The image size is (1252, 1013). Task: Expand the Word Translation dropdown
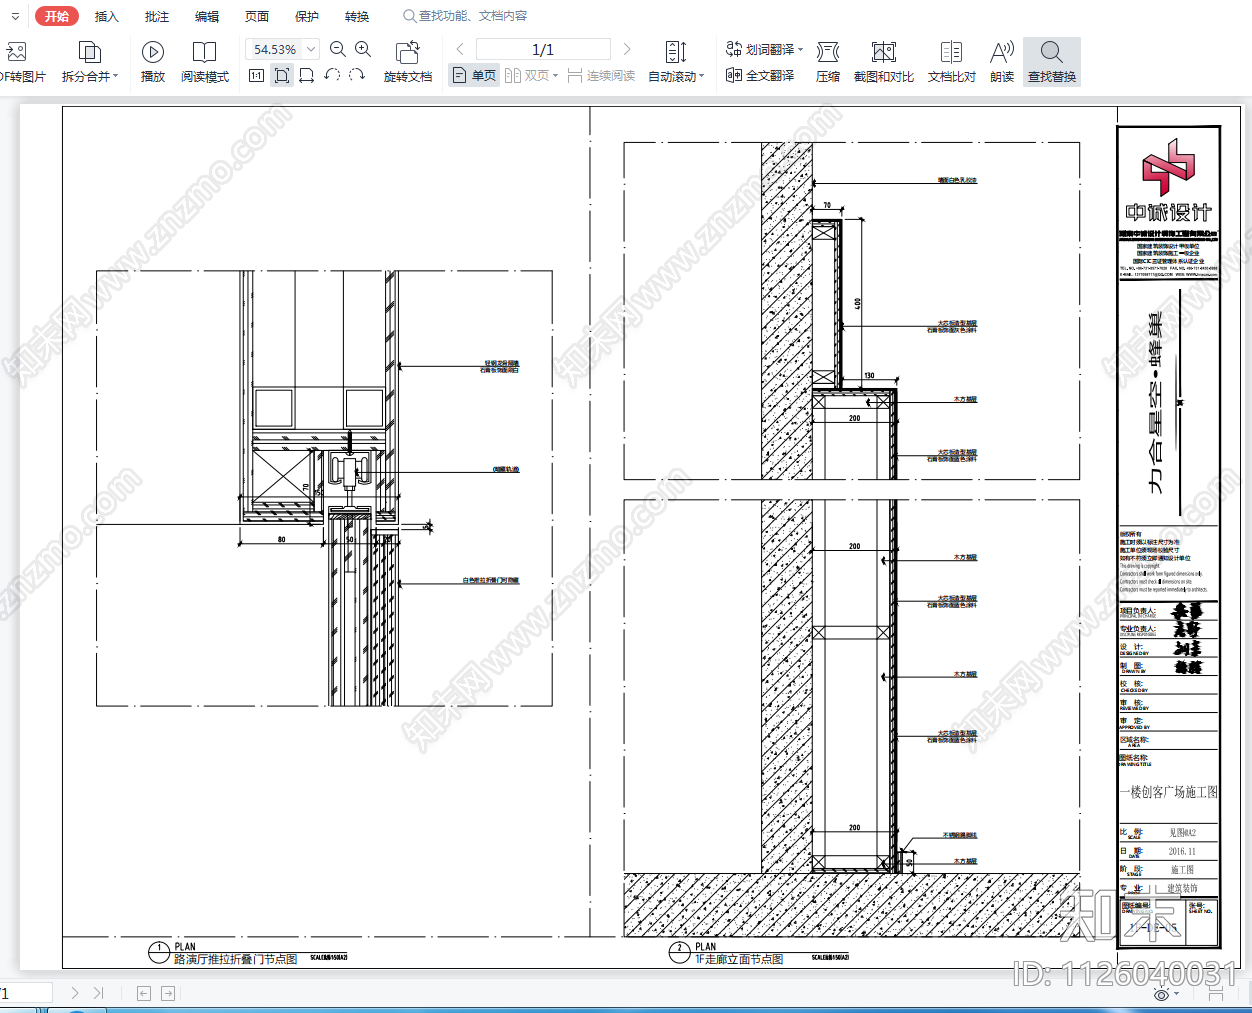coord(801,49)
